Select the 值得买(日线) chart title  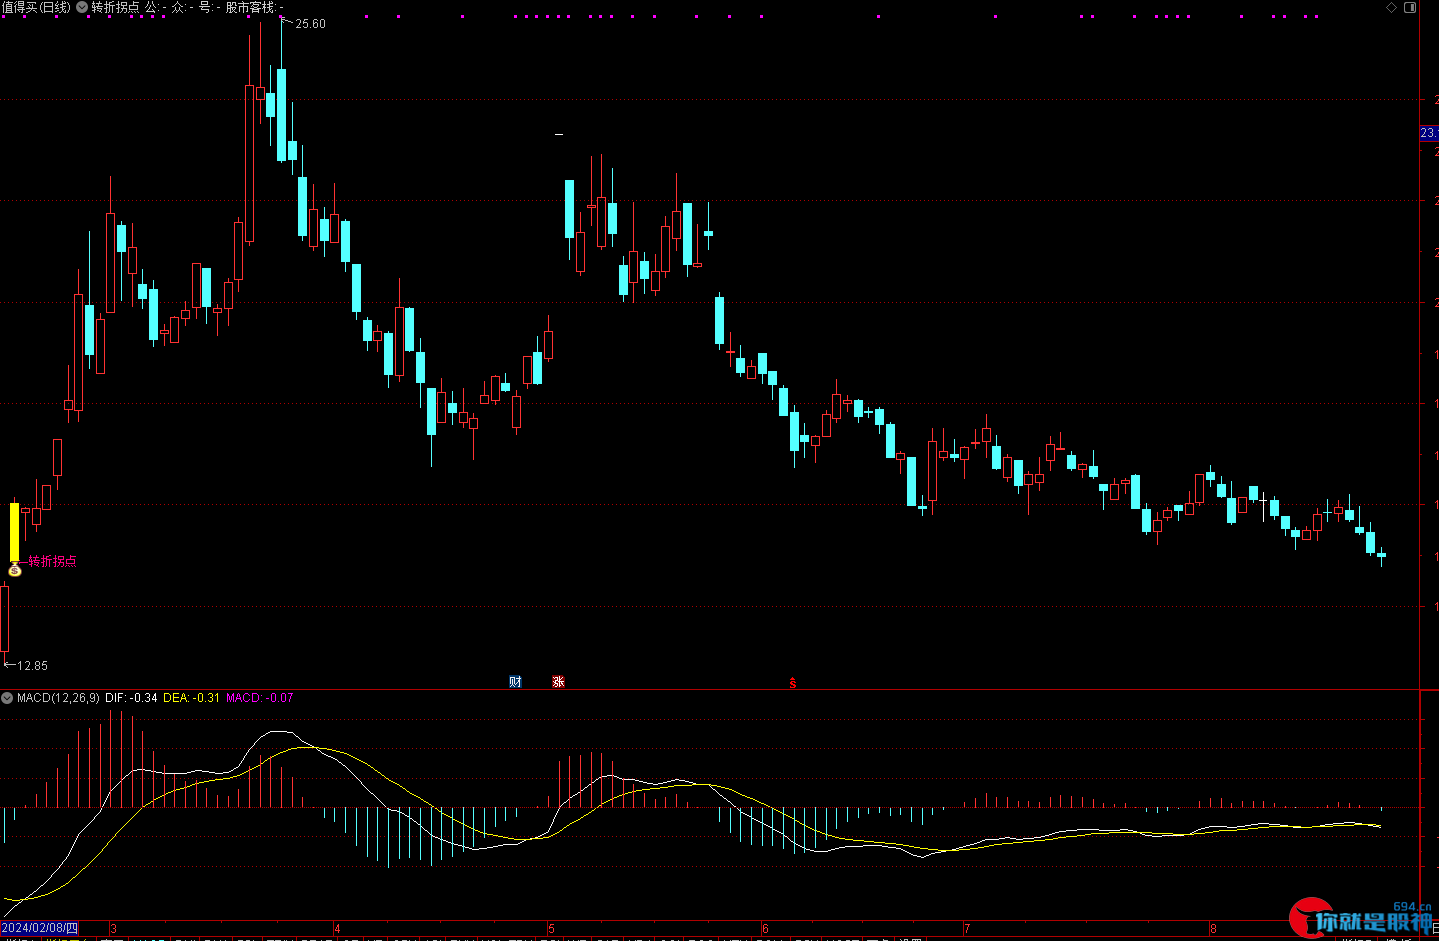tap(37, 7)
